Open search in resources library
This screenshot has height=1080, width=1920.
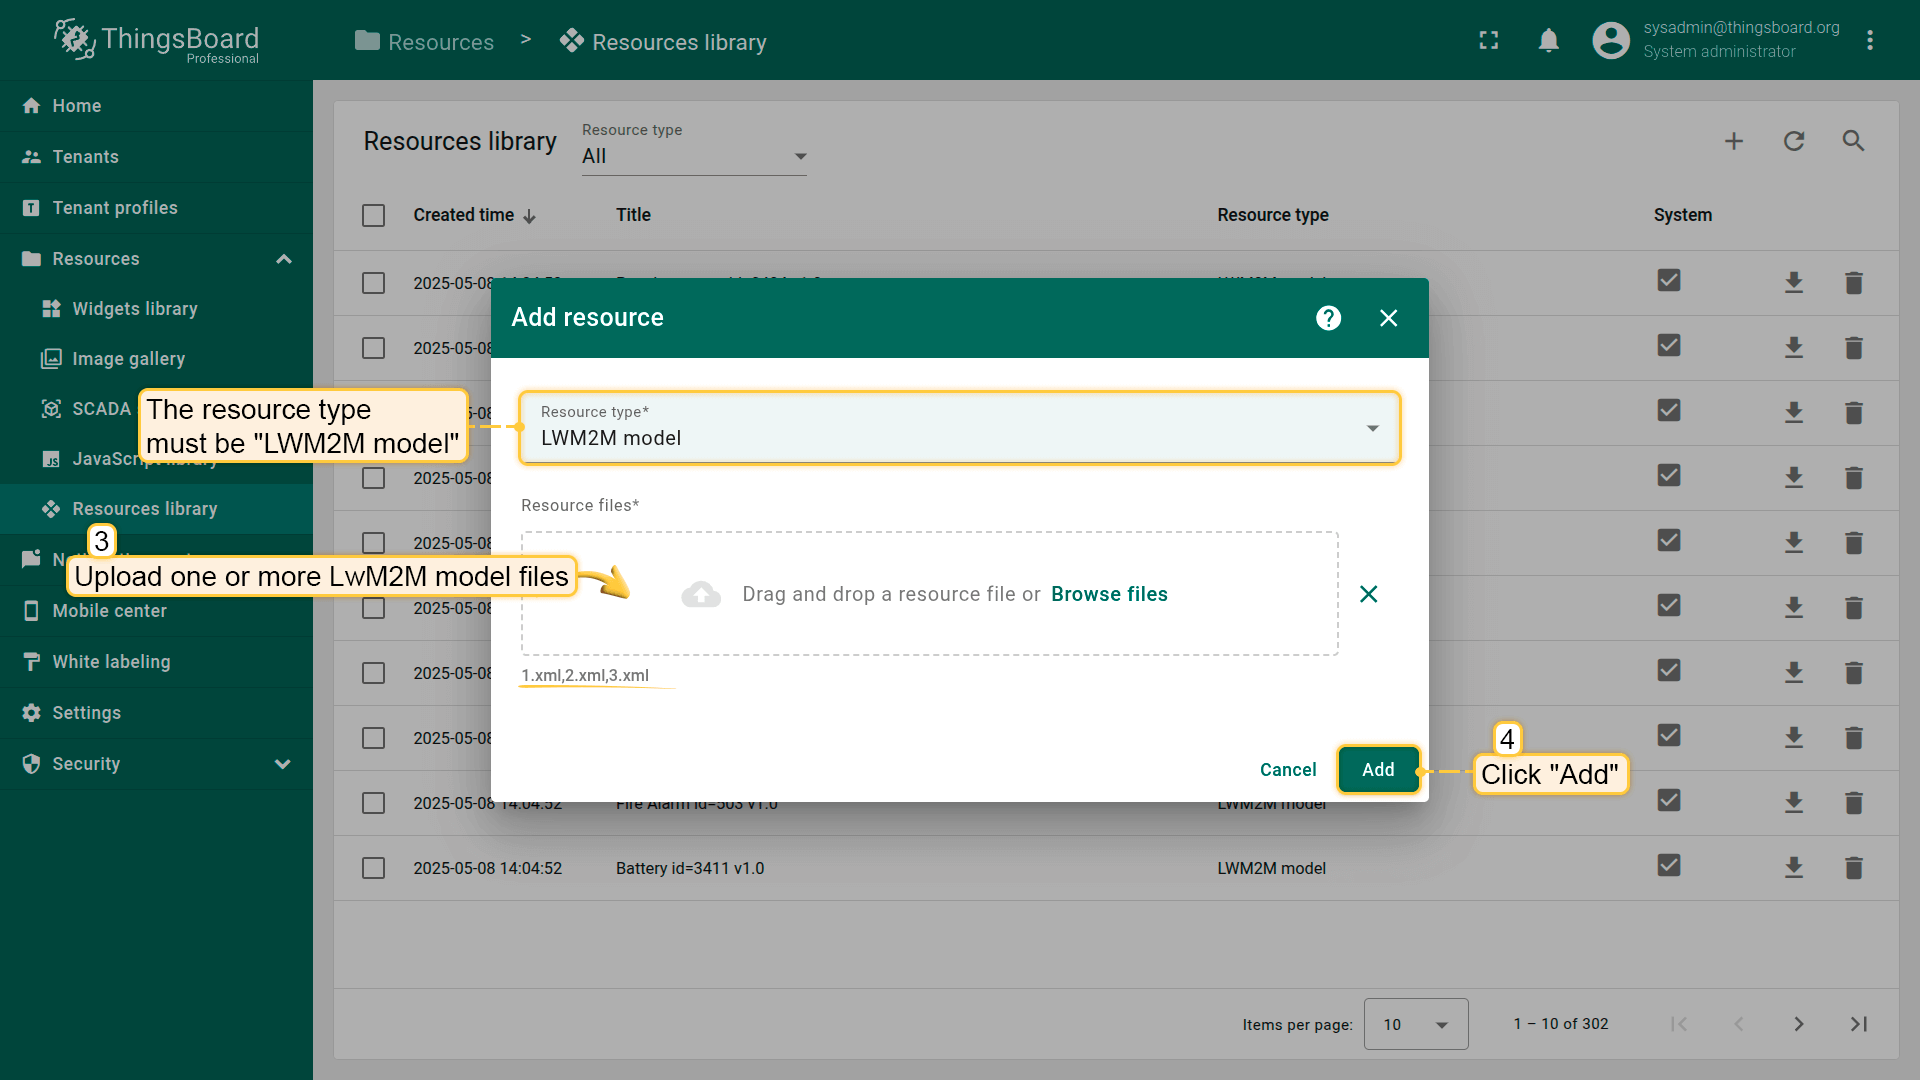click(1853, 141)
